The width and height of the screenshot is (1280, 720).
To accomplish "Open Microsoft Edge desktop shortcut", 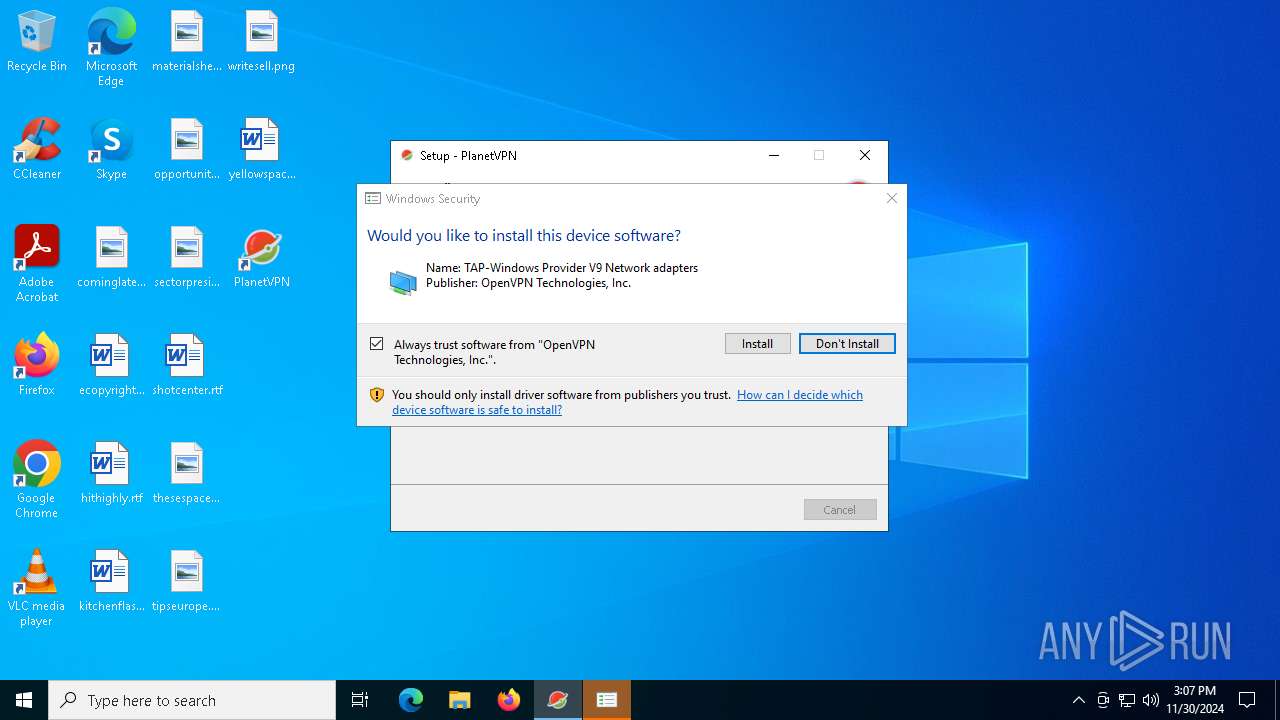I will point(111,48).
